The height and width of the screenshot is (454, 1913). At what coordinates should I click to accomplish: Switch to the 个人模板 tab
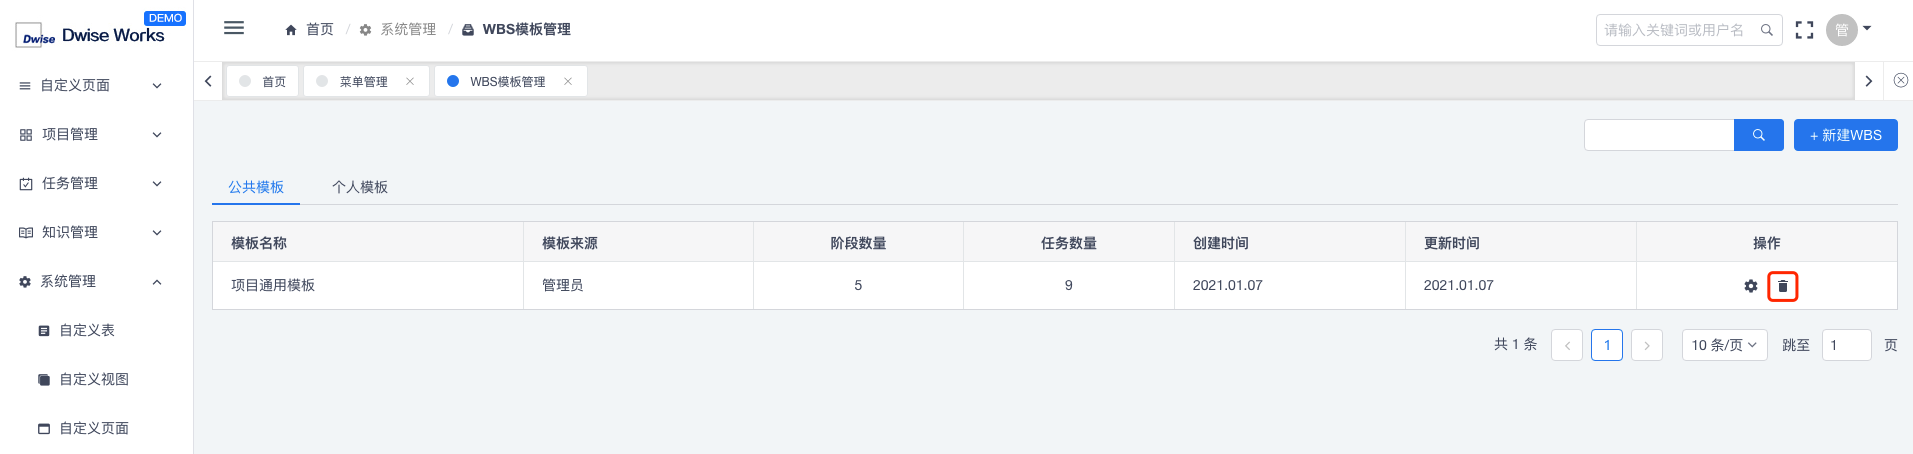point(360,187)
